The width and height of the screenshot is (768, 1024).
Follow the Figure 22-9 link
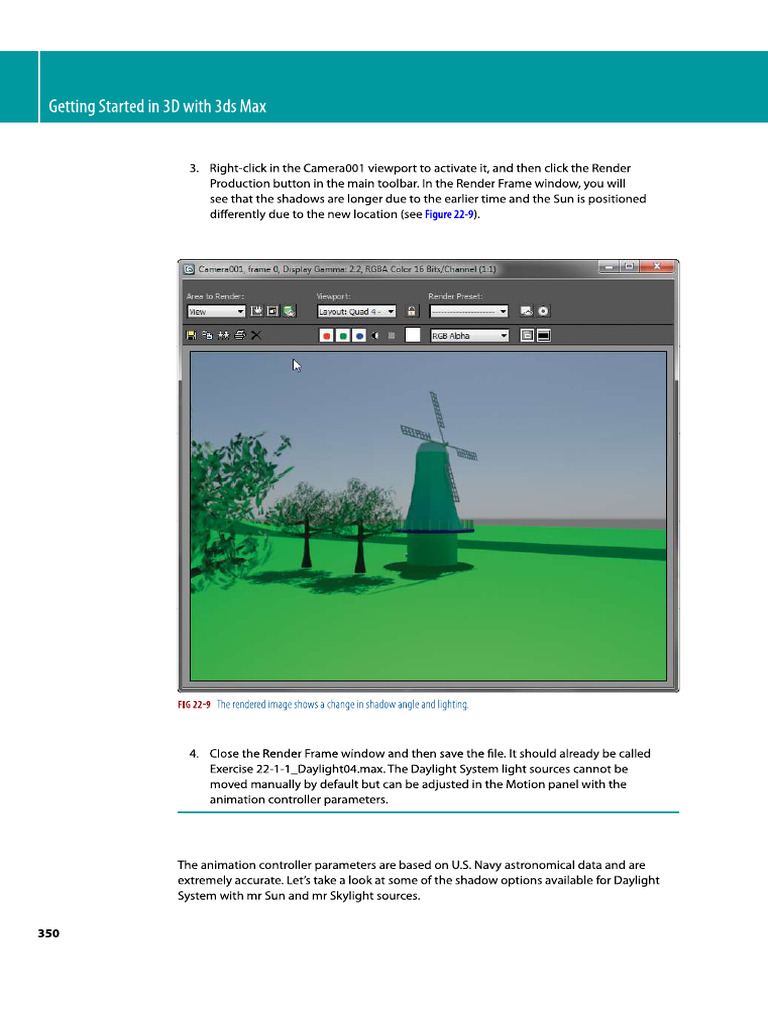(451, 214)
